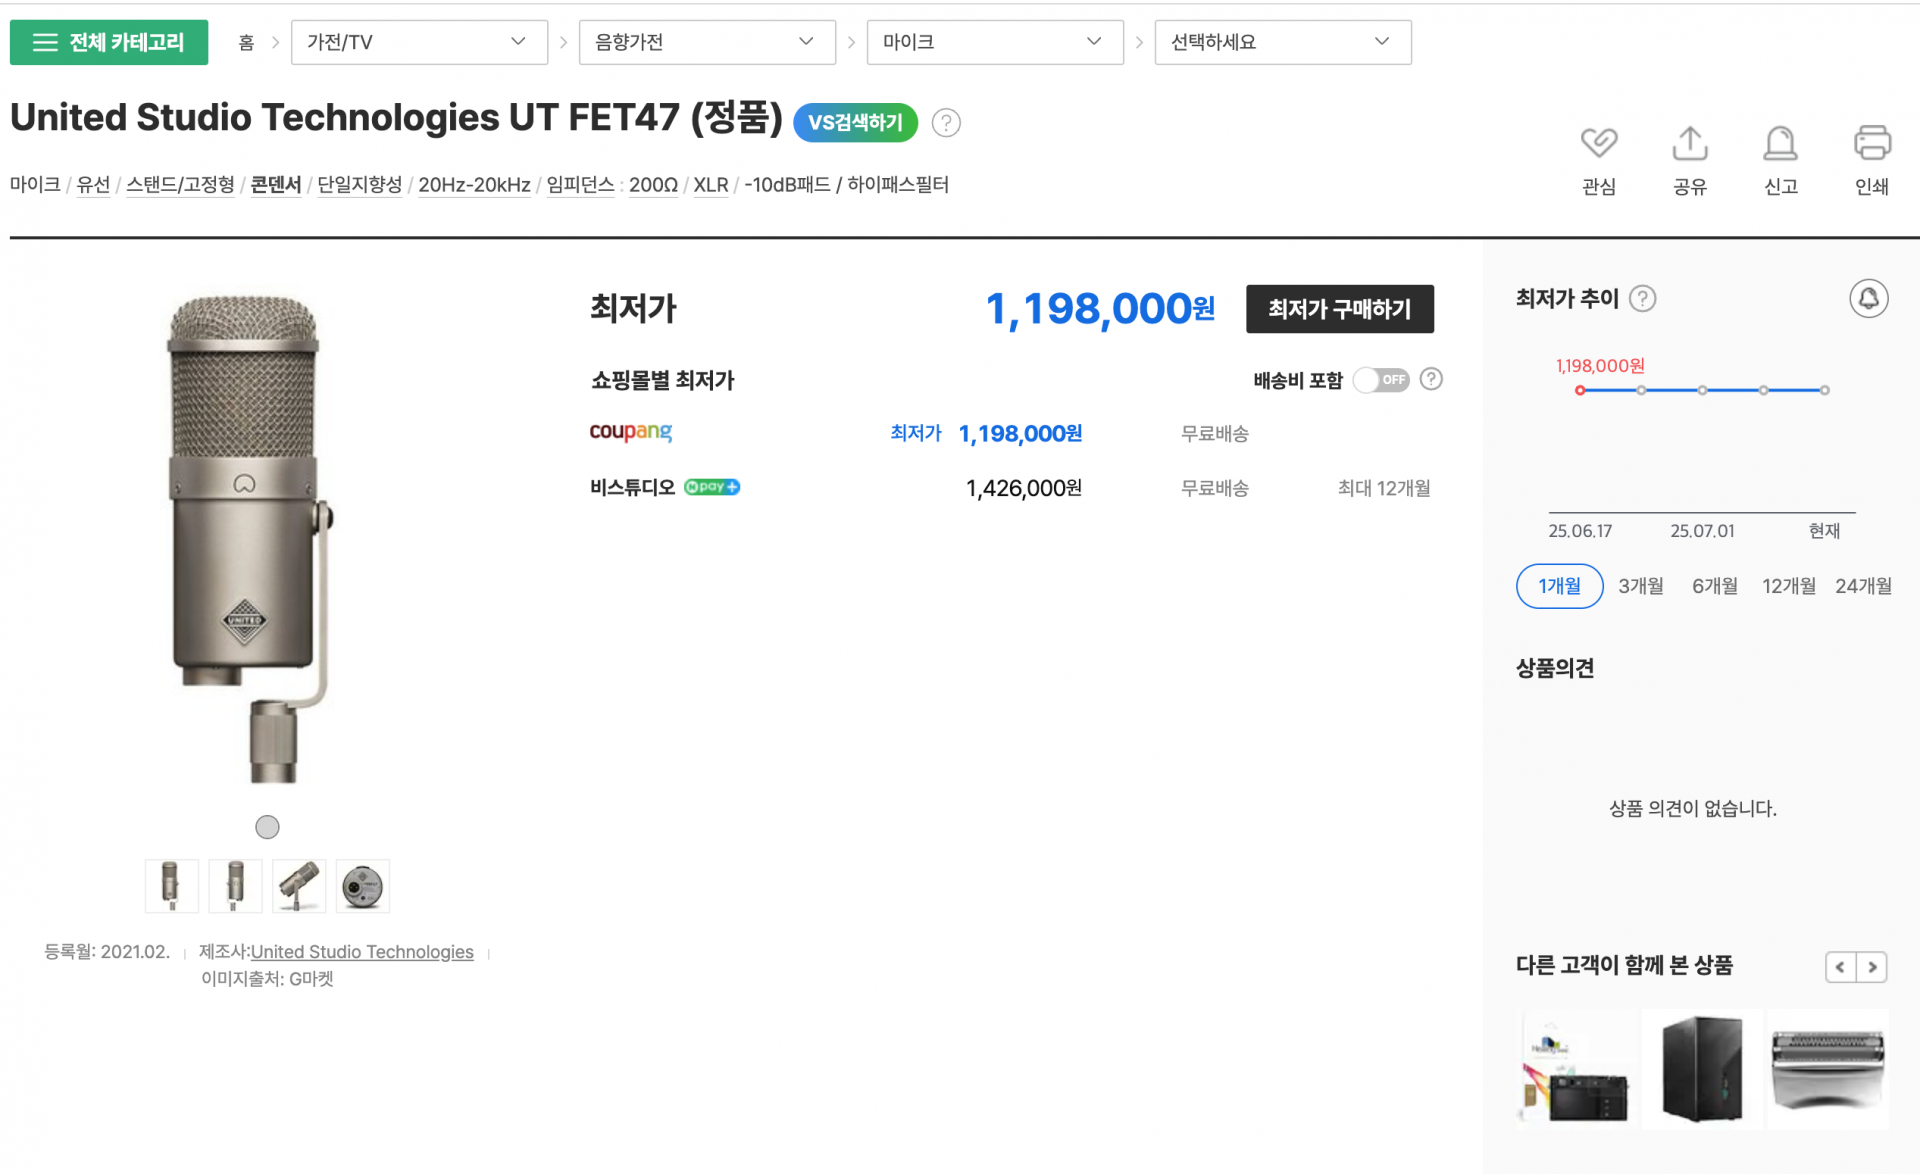Expand the 선택하세요 dropdown
Image resolution: width=1920 pixels, height=1174 pixels.
[1283, 42]
